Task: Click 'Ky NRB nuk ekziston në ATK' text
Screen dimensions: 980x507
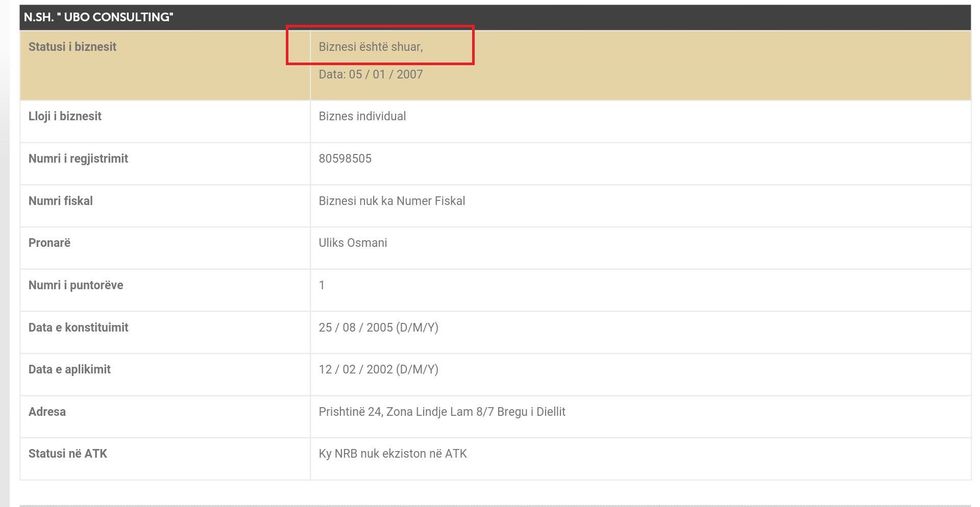Action: (x=392, y=453)
